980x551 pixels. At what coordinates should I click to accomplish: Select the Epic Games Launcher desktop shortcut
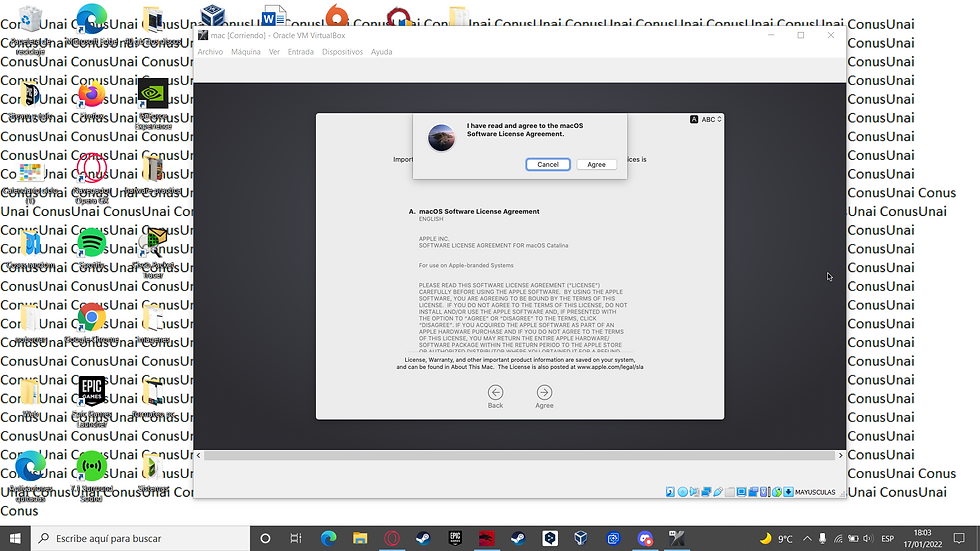pos(91,401)
